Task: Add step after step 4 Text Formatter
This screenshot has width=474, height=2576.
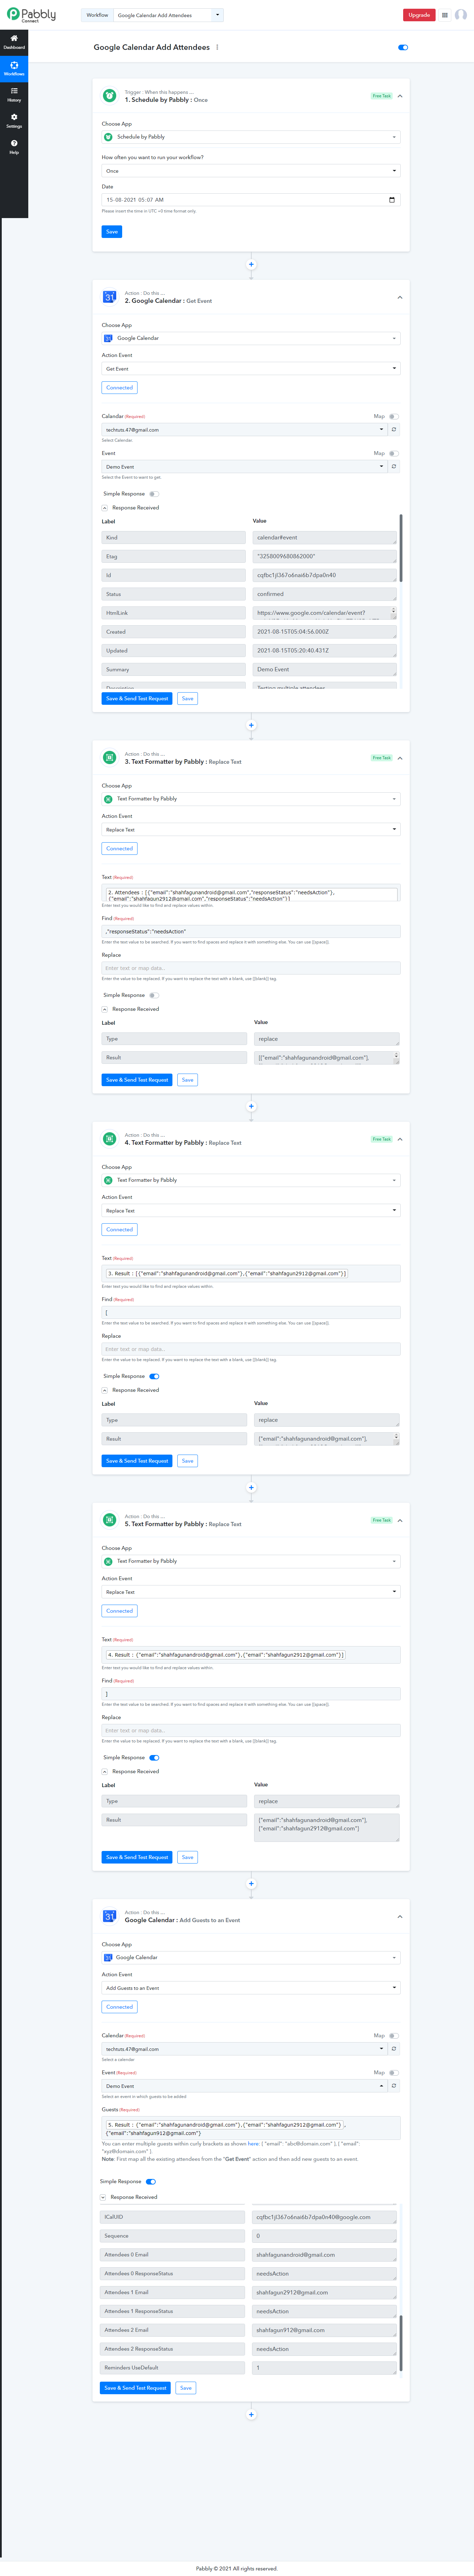Action: (251, 1488)
